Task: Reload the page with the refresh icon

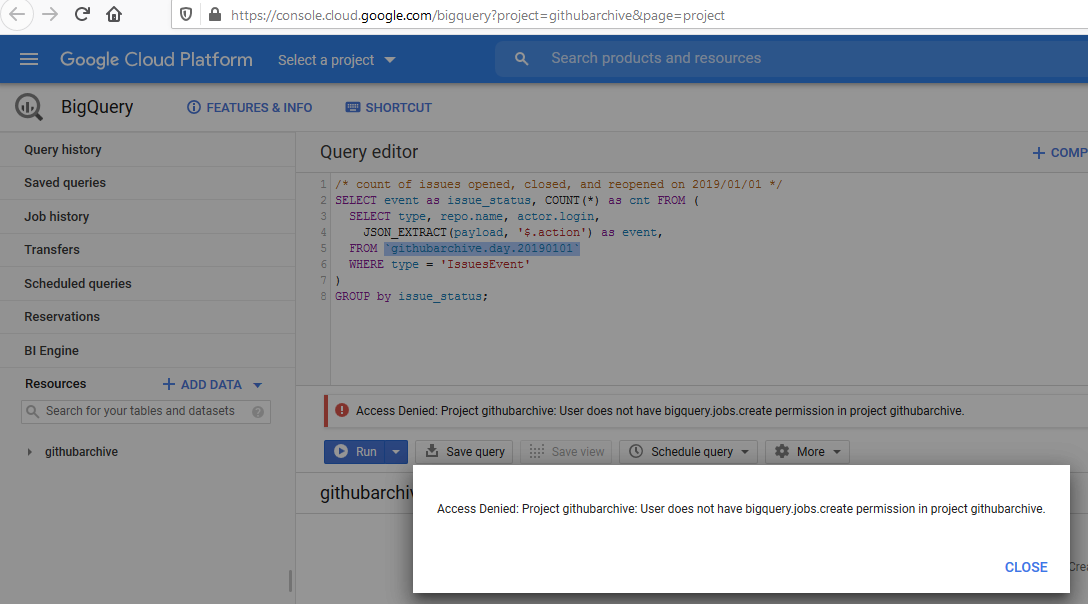Action: click(x=82, y=15)
